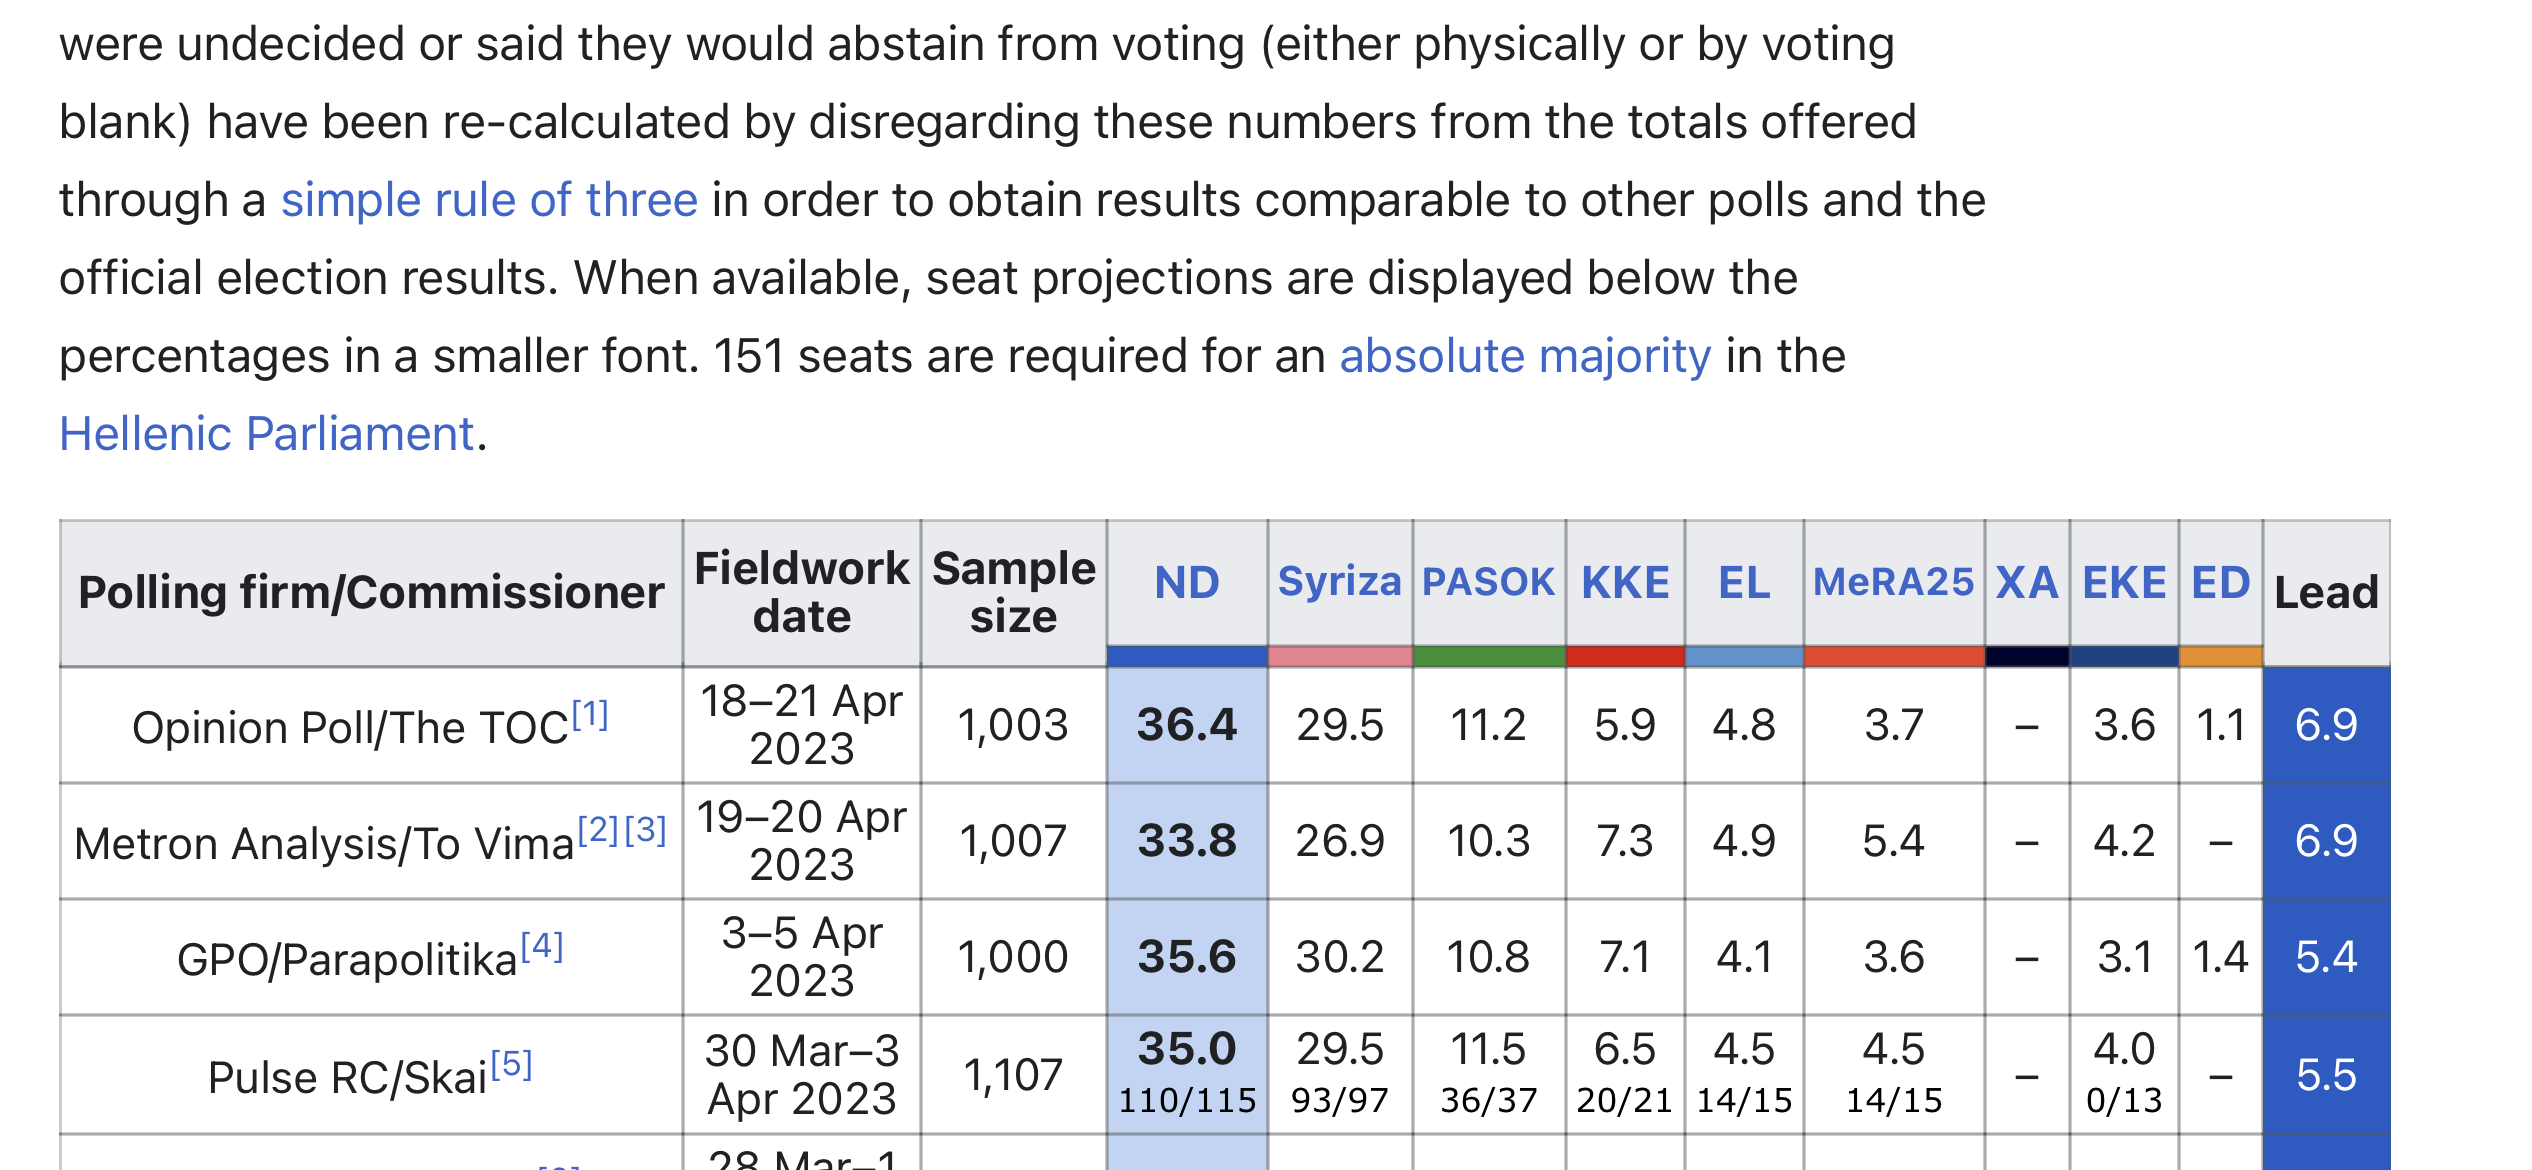Open the MeRA25 party header link
2532x1170 pixels.
[x=1894, y=582]
